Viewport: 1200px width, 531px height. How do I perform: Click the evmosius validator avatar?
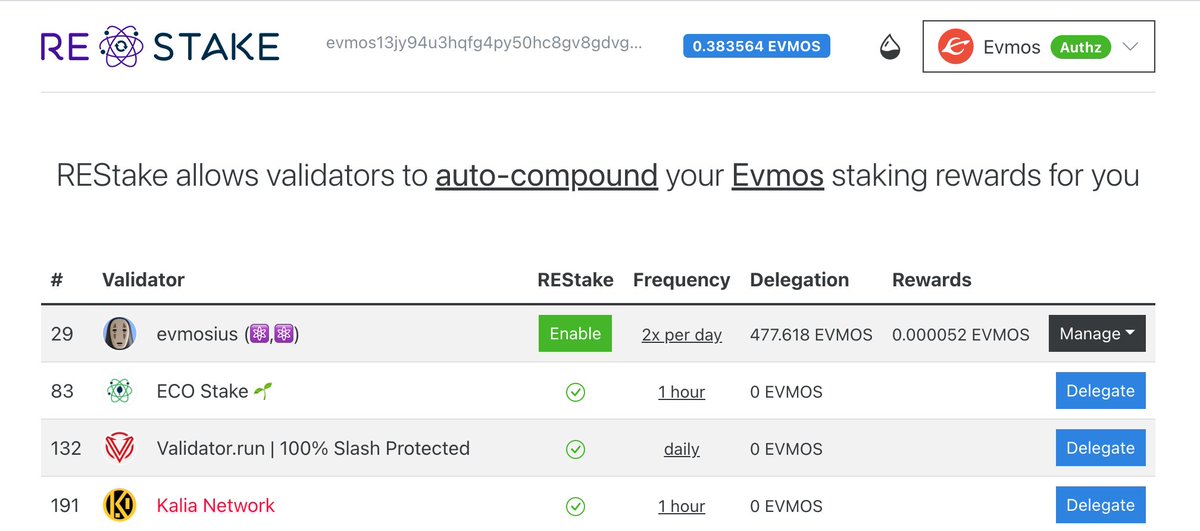pyautogui.click(x=120, y=334)
